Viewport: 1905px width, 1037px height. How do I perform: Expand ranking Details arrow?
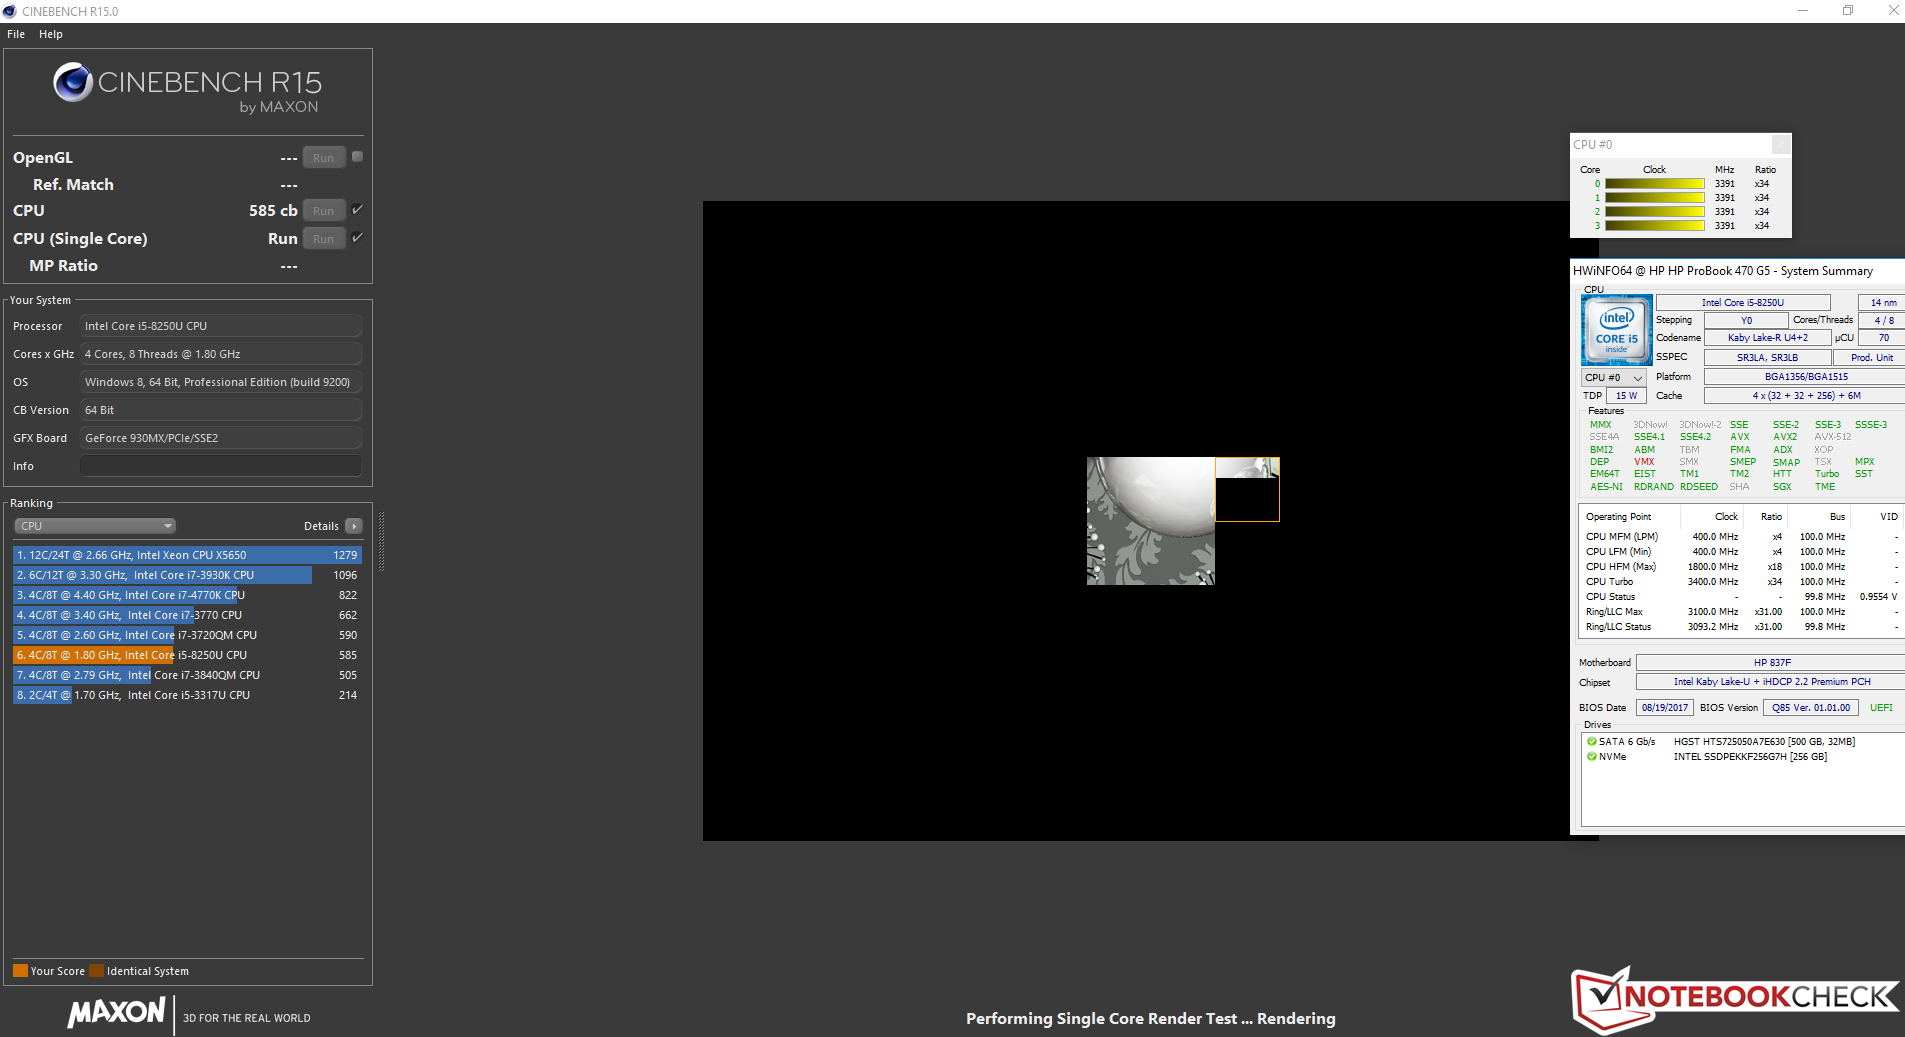(354, 526)
